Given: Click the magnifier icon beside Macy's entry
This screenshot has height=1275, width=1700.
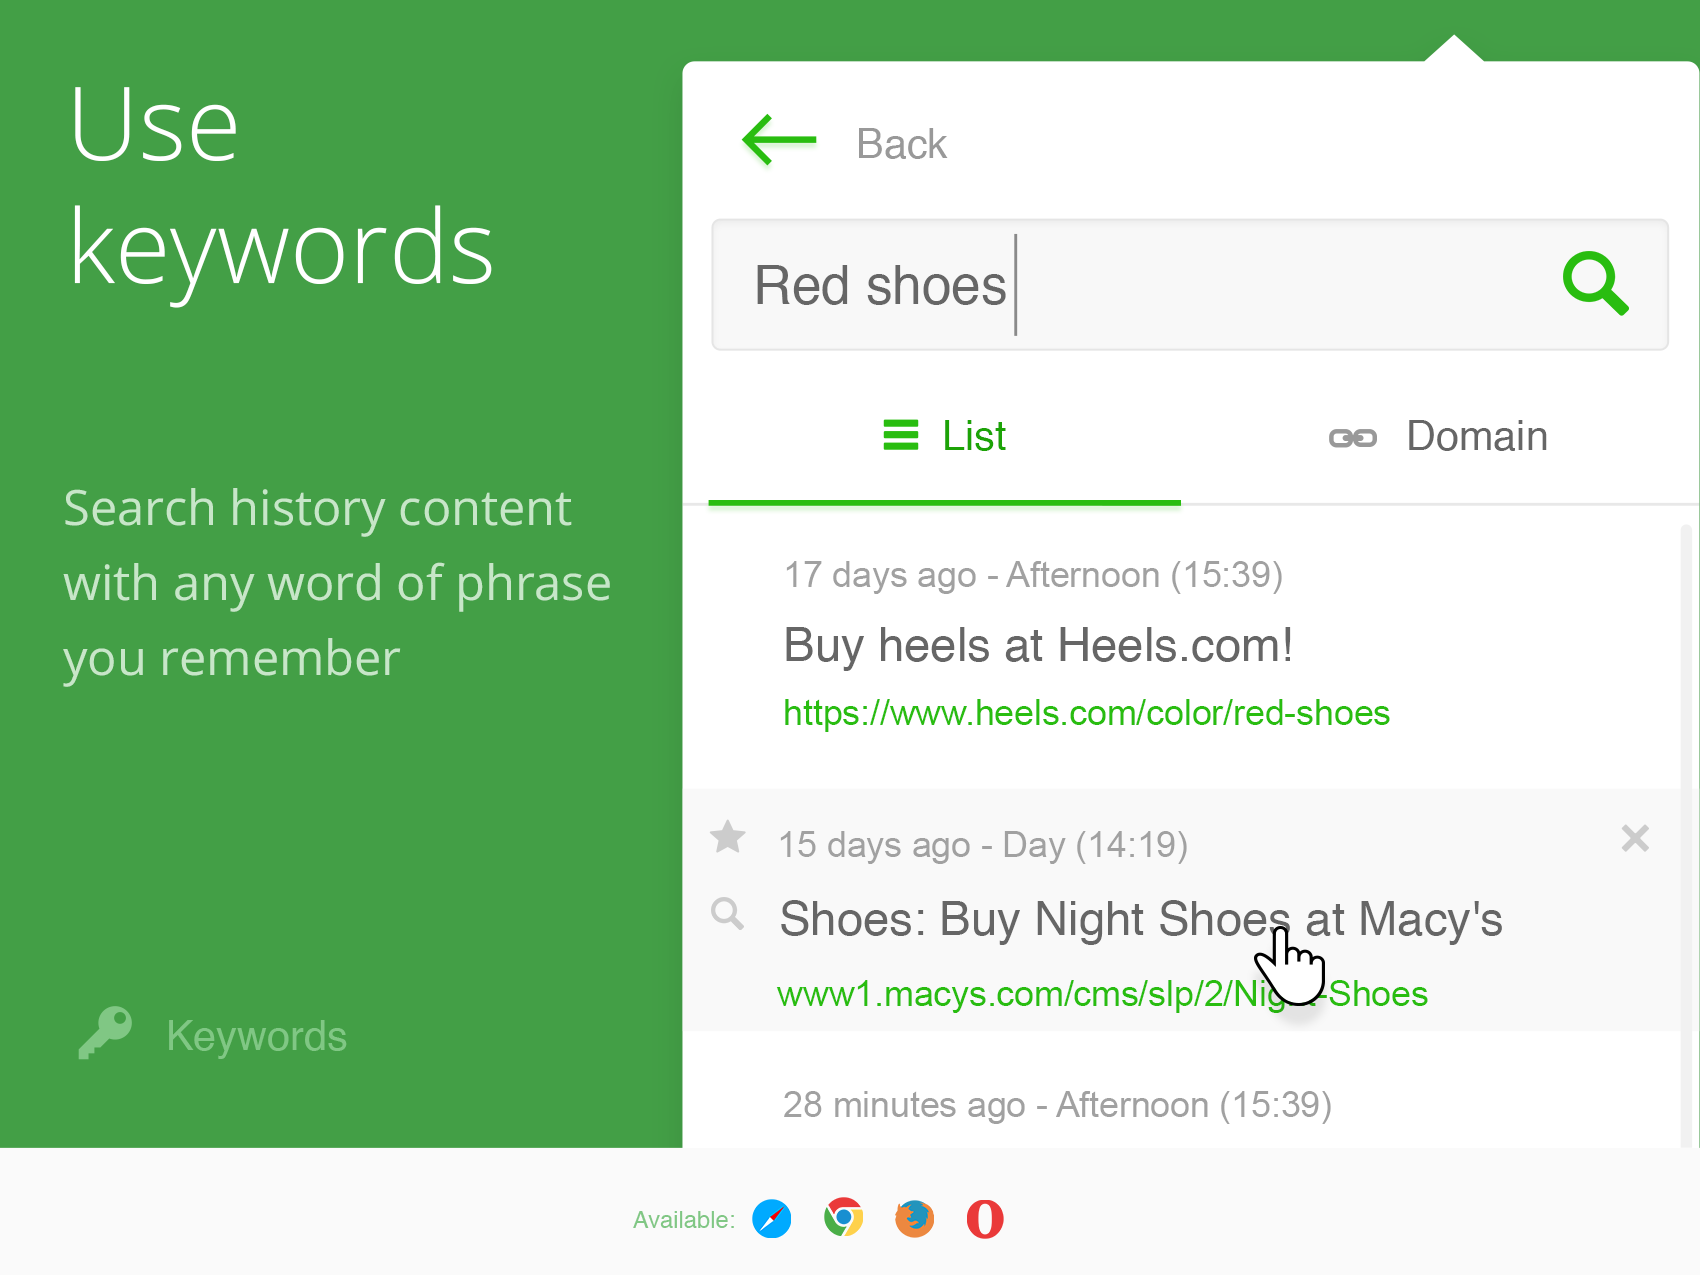Looking at the screenshot, I should coord(727,914).
